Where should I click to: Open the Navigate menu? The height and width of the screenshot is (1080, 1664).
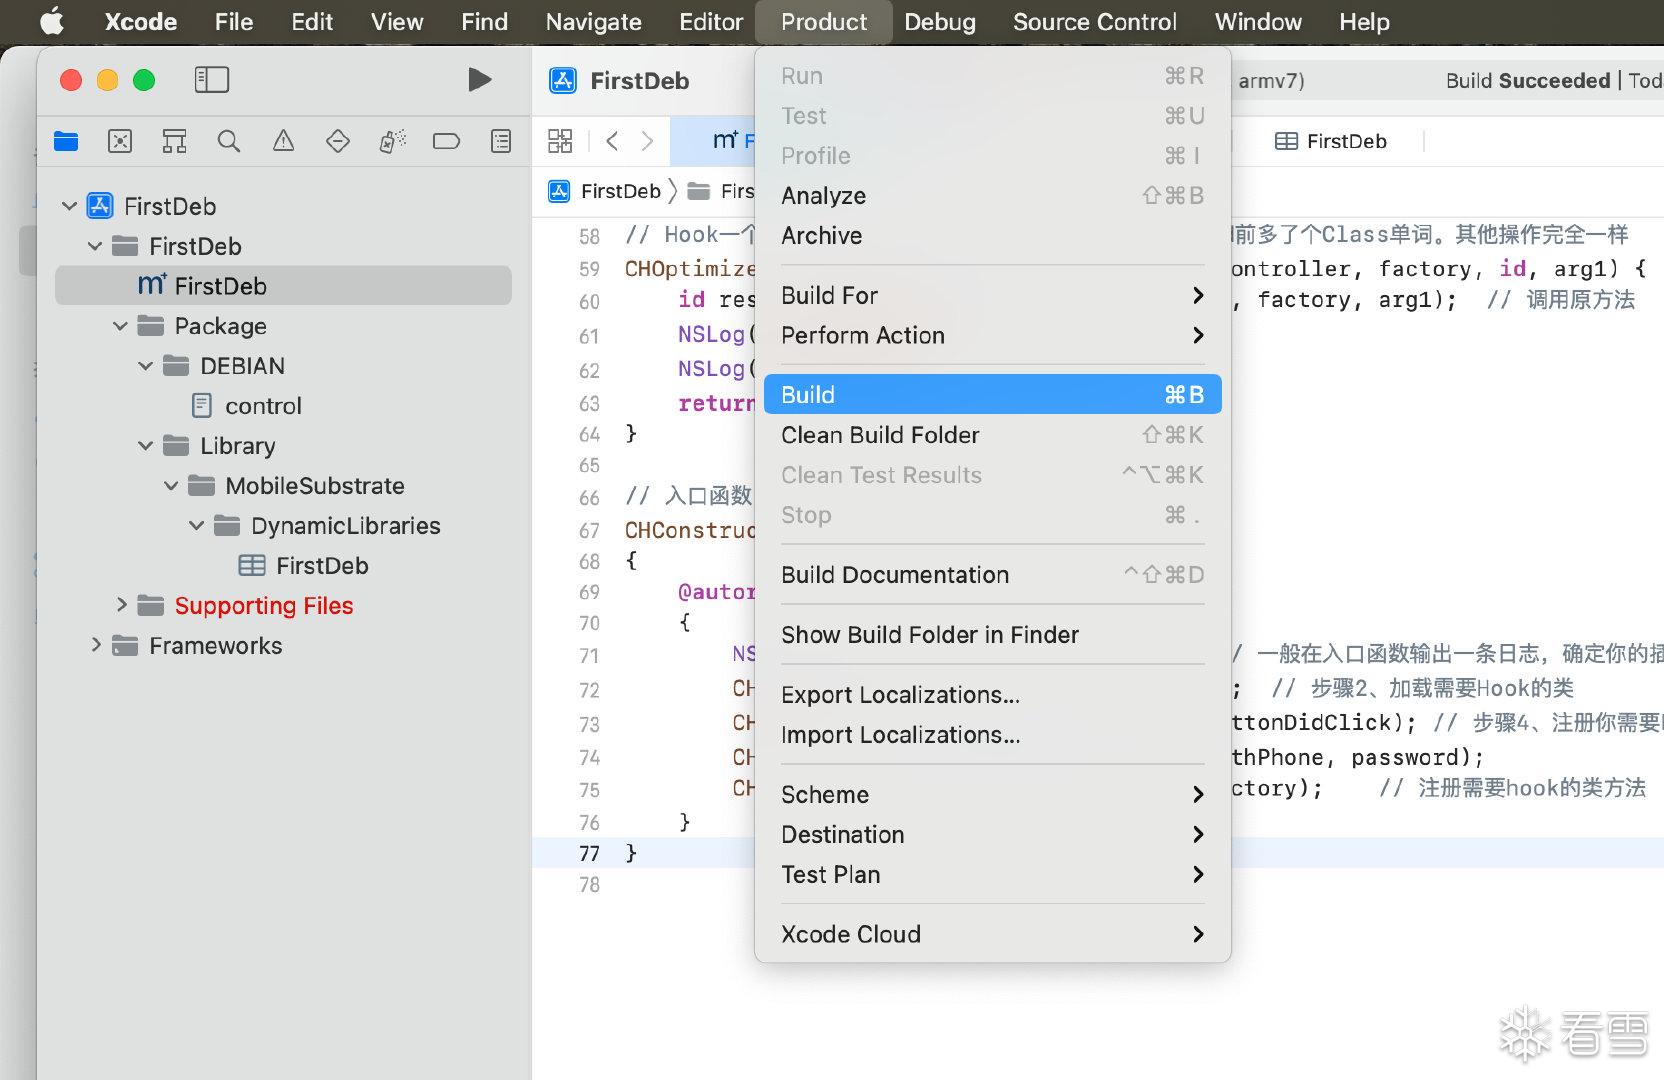pyautogui.click(x=594, y=21)
